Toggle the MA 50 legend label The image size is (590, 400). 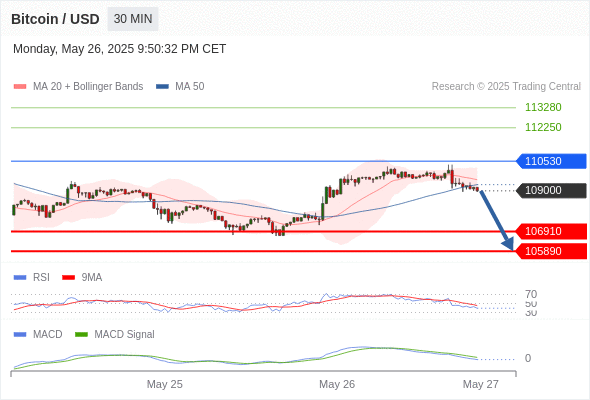[x=190, y=87]
